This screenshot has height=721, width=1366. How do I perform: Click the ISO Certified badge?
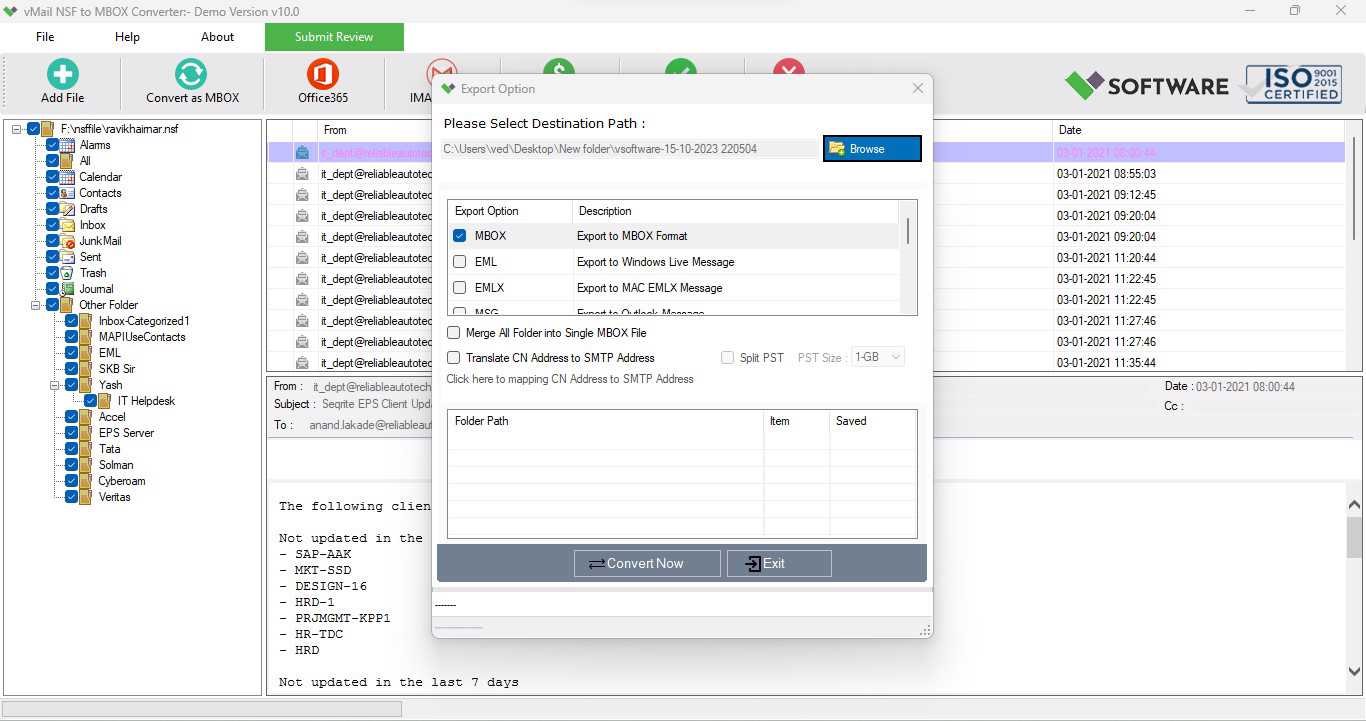(x=1293, y=84)
